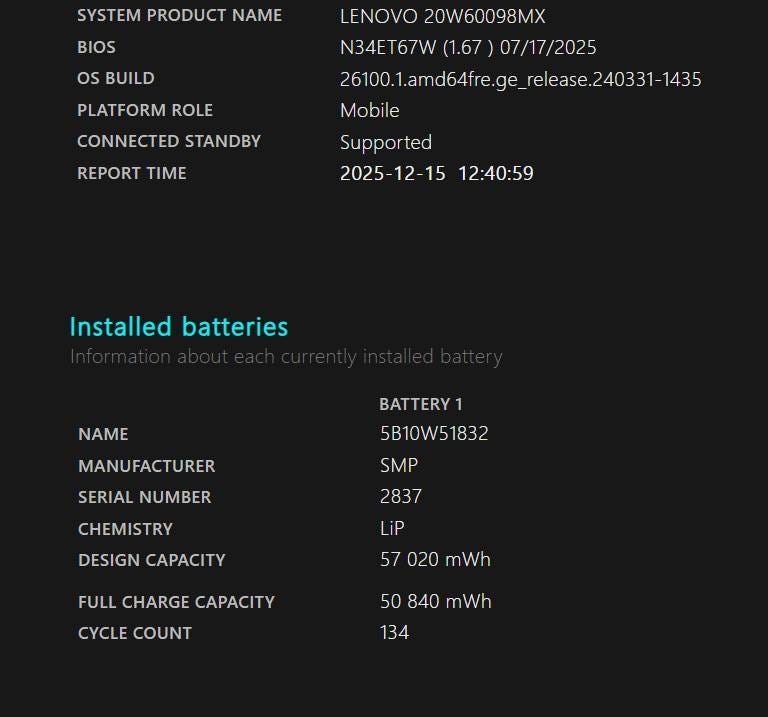Select the report time value 2025-12-15 12:40:59
768x717 pixels.
tap(436, 173)
